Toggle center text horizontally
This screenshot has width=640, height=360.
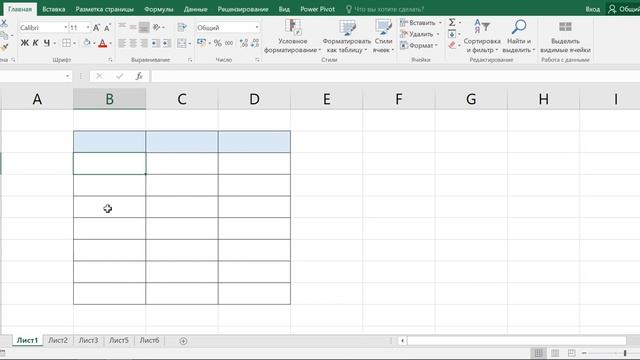133,43
